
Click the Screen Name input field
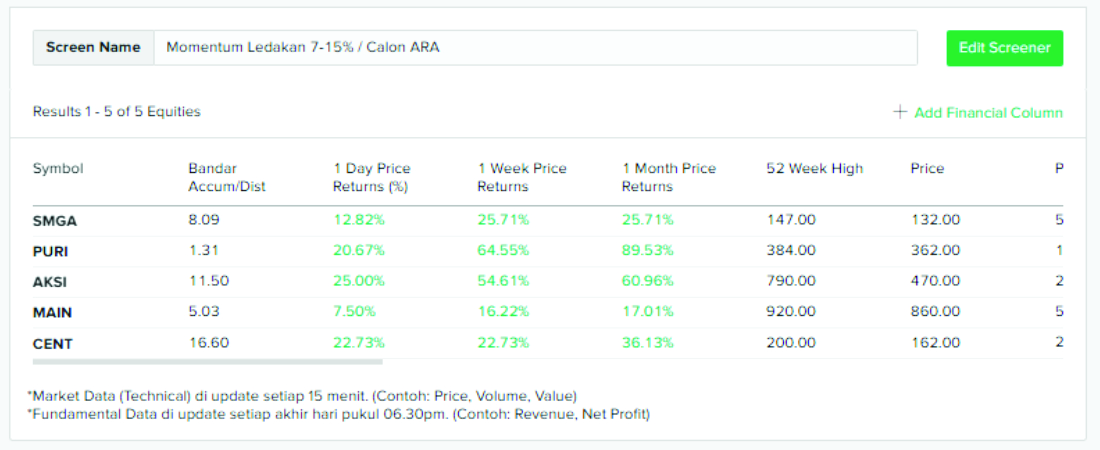[x=535, y=47]
